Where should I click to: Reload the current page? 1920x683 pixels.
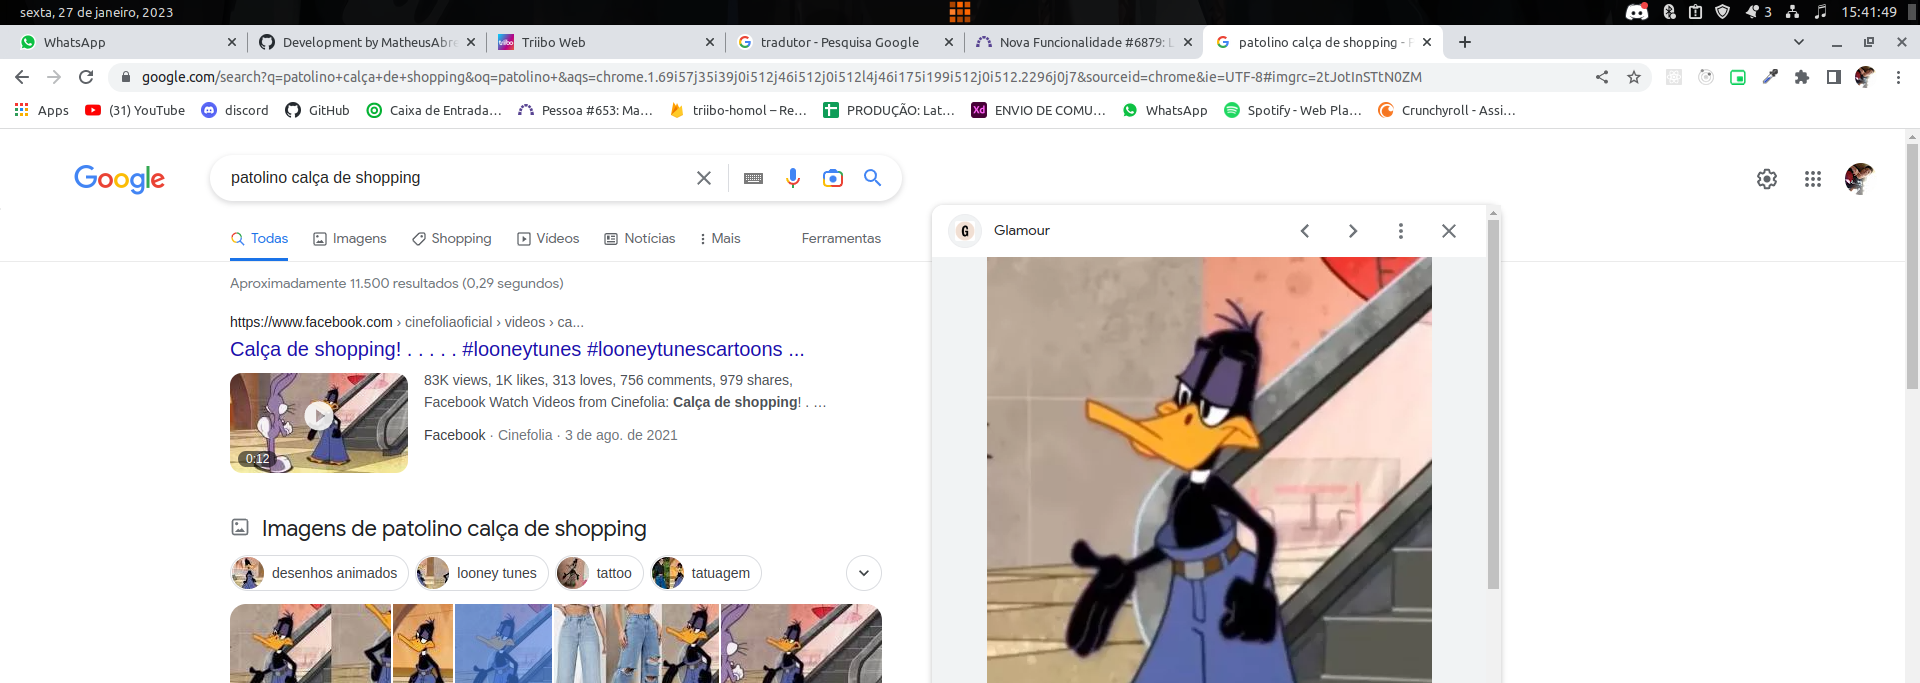86,77
